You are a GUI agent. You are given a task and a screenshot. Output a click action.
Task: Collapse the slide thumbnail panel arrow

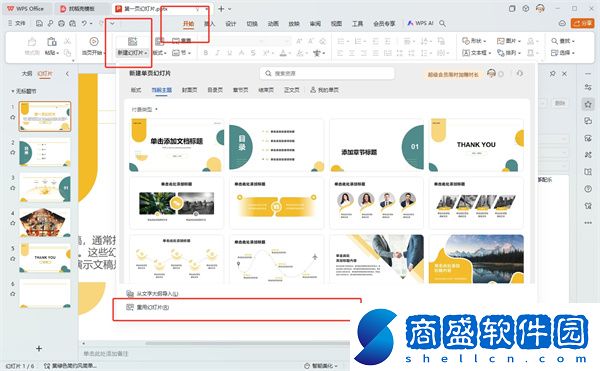coord(67,73)
